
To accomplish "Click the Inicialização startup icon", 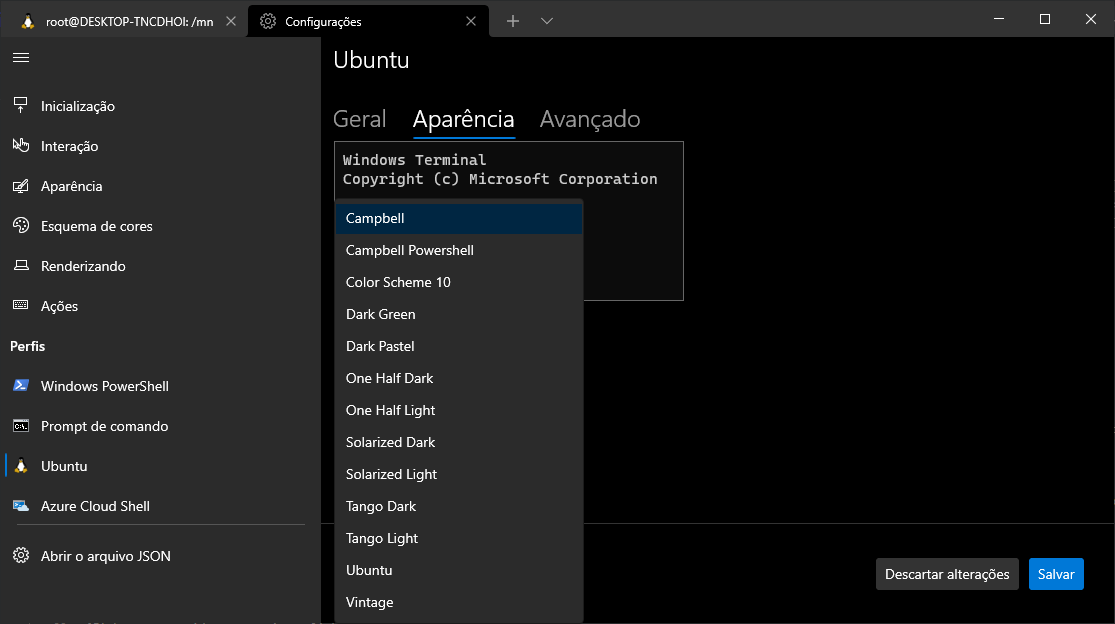I will point(21,105).
